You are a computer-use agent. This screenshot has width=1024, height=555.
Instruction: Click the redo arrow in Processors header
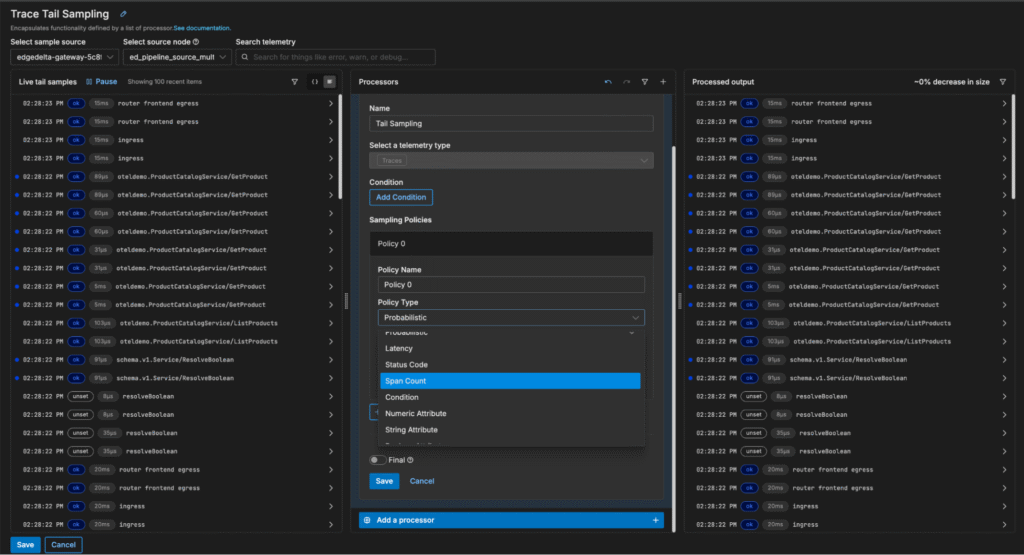[627, 82]
